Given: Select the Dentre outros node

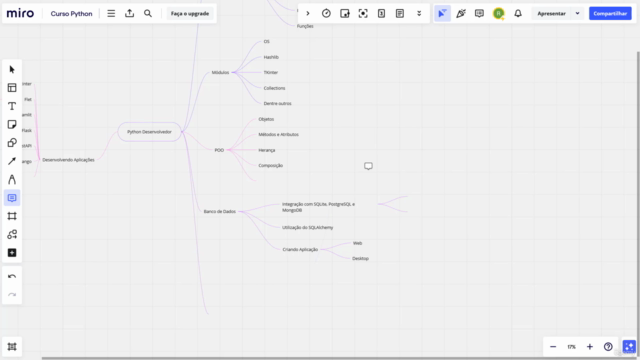Looking at the screenshot, I should click(278, 103).
